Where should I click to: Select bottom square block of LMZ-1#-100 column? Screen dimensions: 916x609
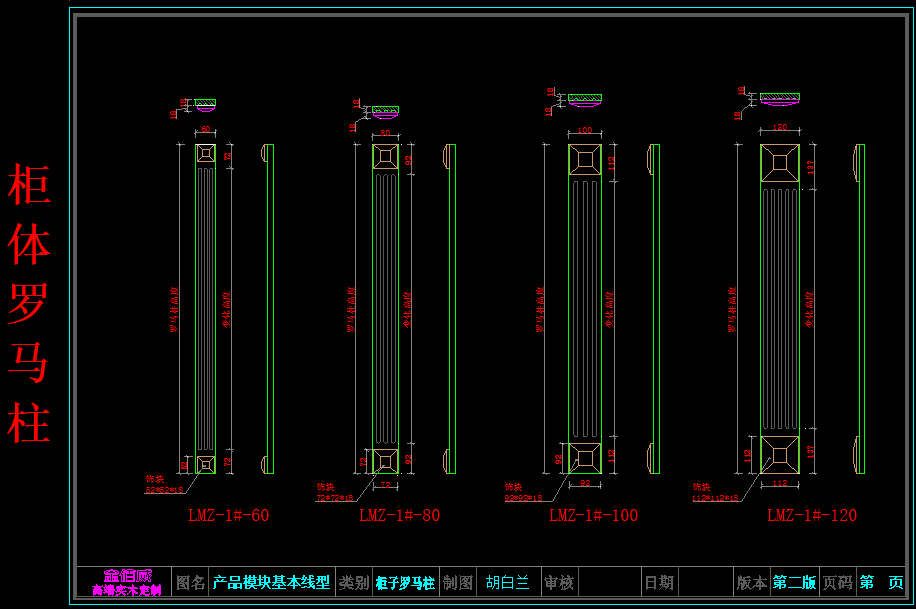click(585, 458)
